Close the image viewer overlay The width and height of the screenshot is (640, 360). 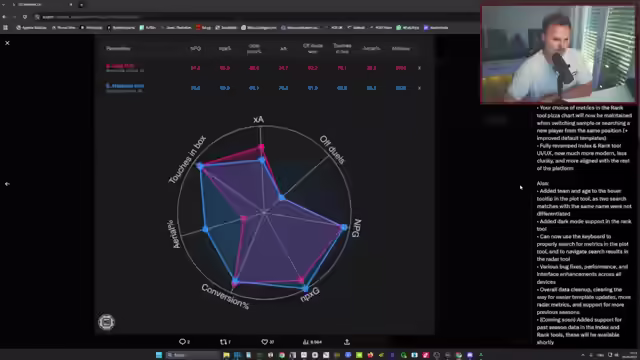7,43
